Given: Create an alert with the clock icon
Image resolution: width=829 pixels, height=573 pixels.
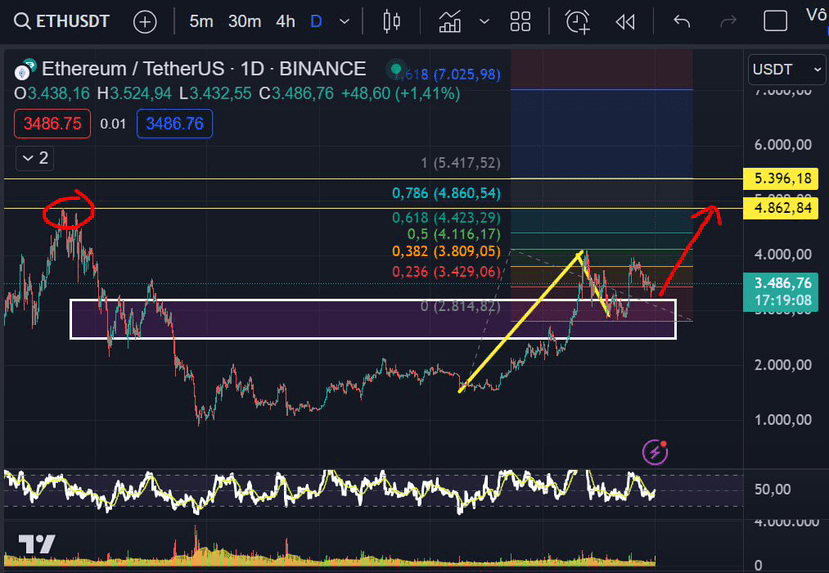Looking at the screenshot, I should pyautogui.click(x=577, y=22).
